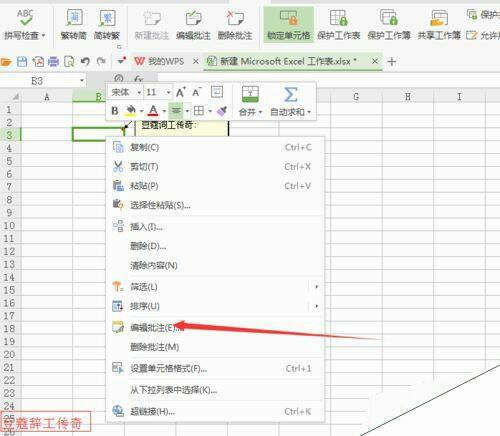Screen dimensions: 500x436
Task: Click the select-all corner of the grid
Action: tap(15, 97)
